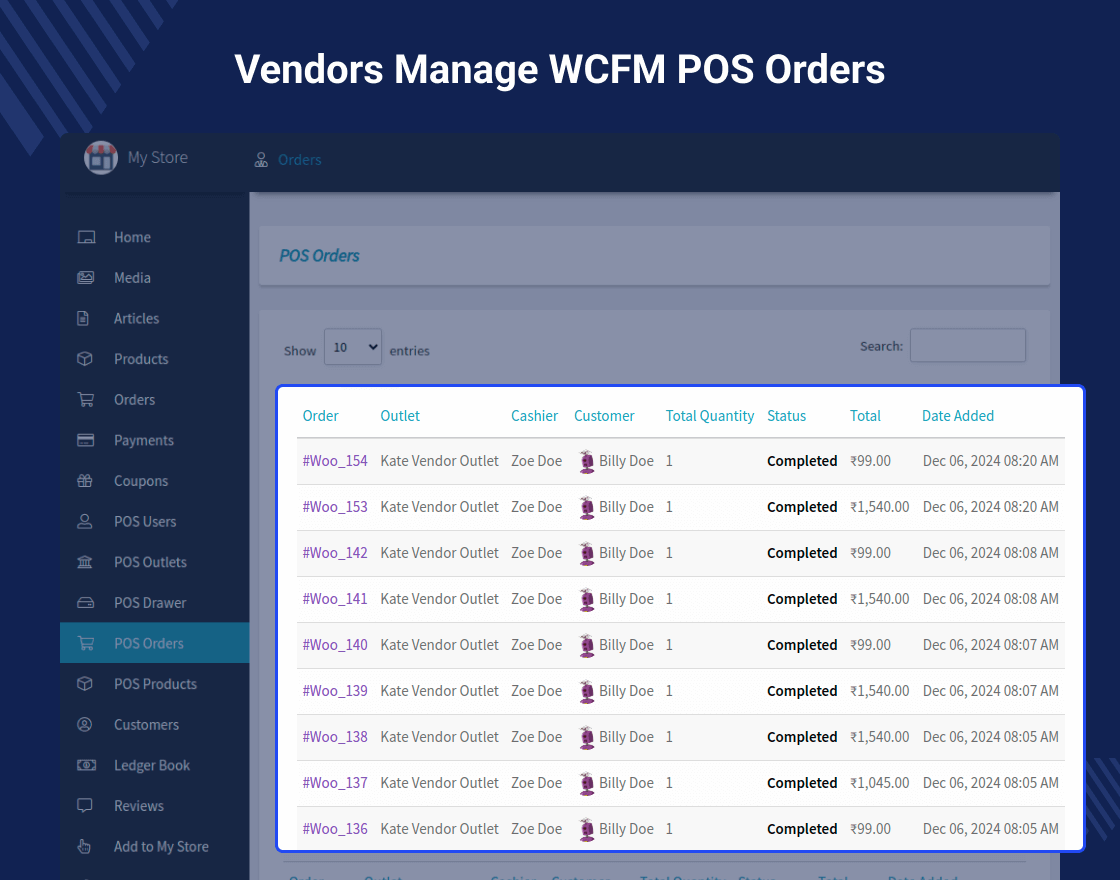Screen dimensions: 1120x880
Task: Click inside the Search field
Action: (967, 345)
